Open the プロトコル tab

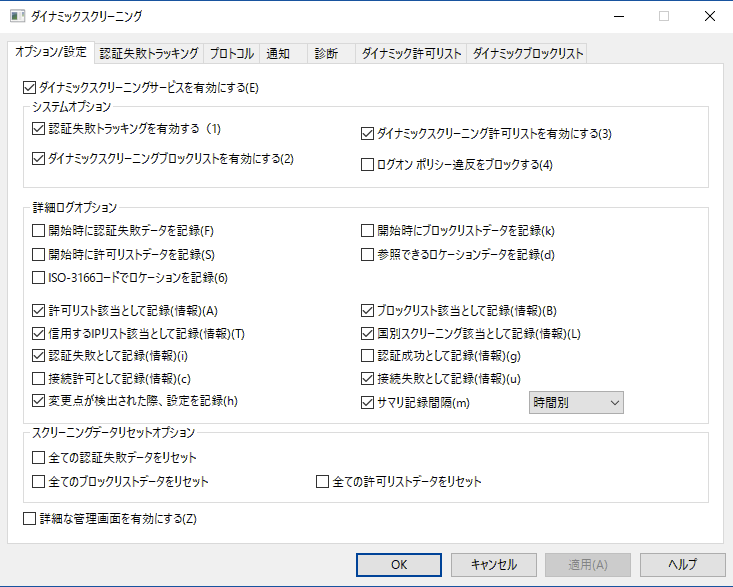[232, 53]
